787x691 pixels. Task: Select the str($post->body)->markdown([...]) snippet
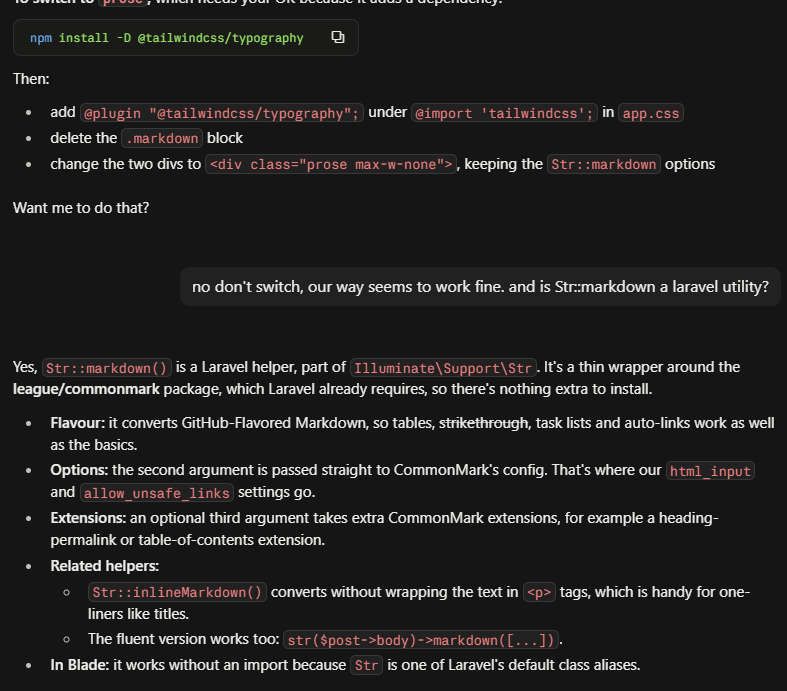(421, 640)
